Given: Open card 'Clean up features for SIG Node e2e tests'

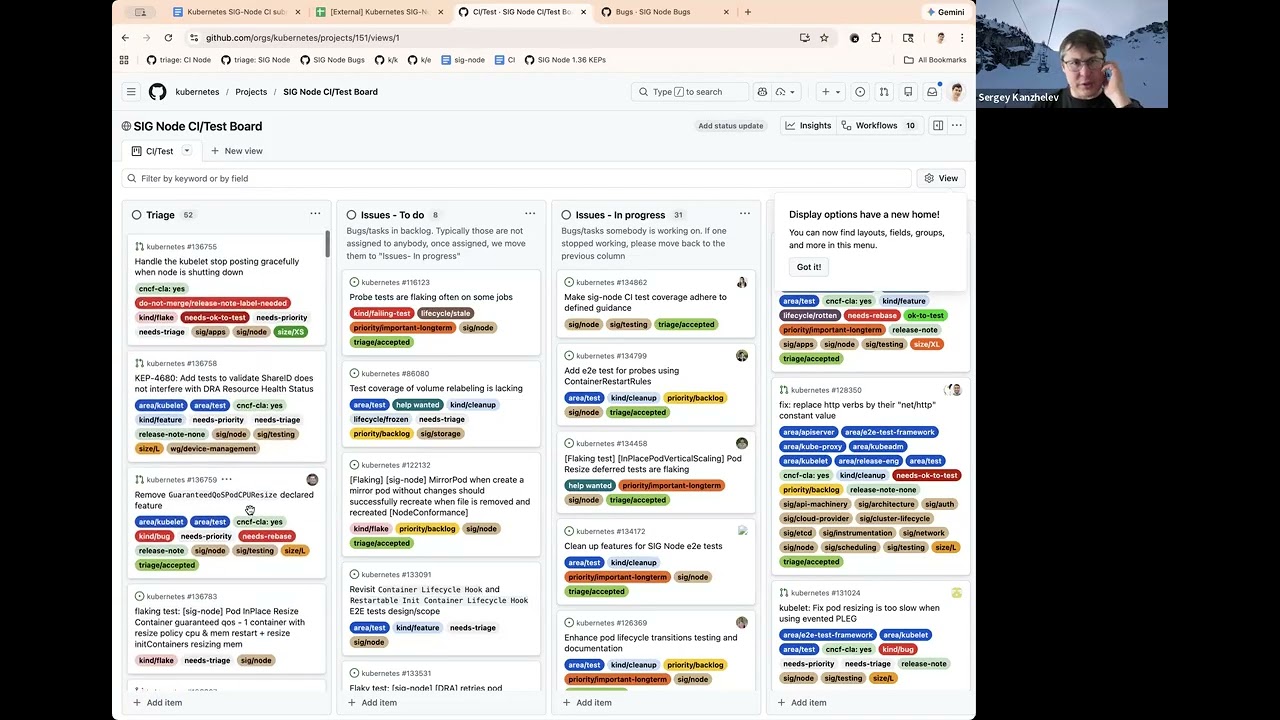Looking at the screenshot, I should (x=643, y=546).
